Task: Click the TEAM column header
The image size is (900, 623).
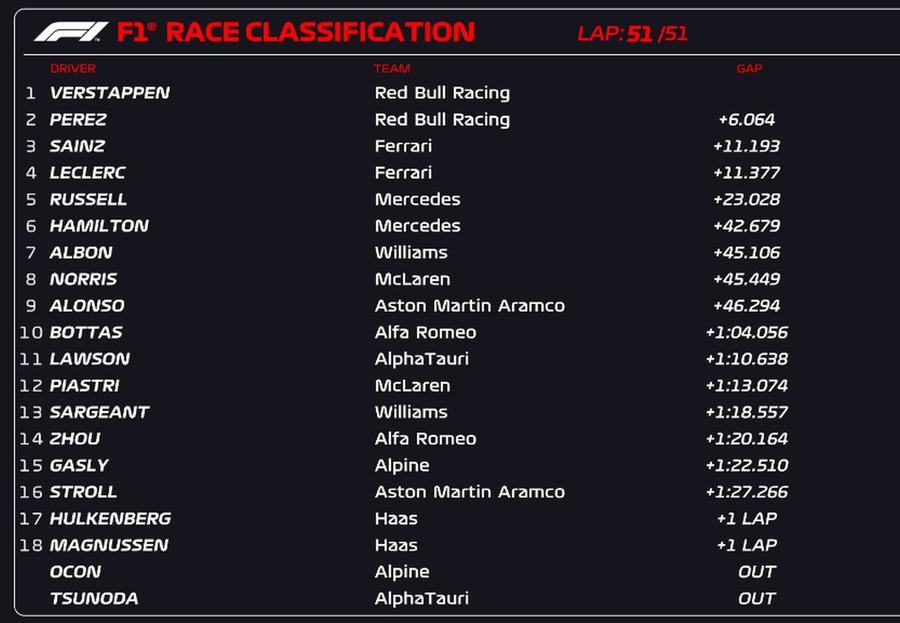Action: click(x=392, y=68)
